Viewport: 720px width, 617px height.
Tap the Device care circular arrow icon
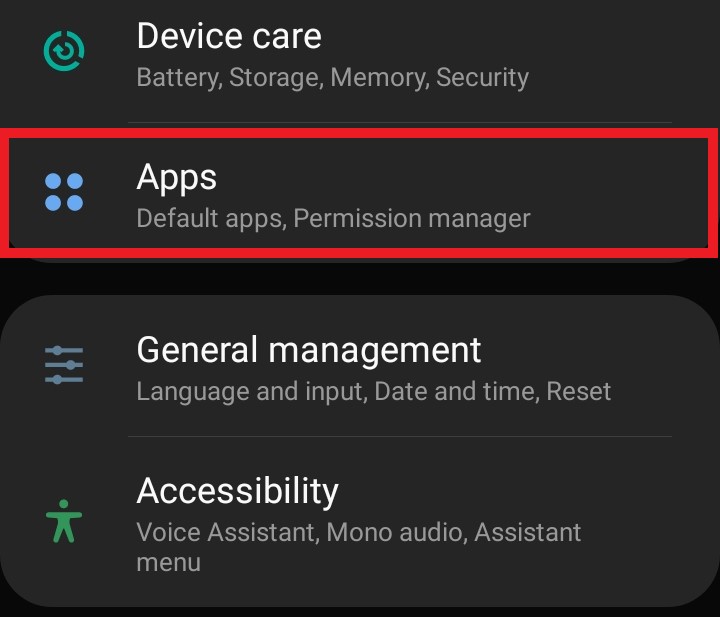(x=65, y=49)
